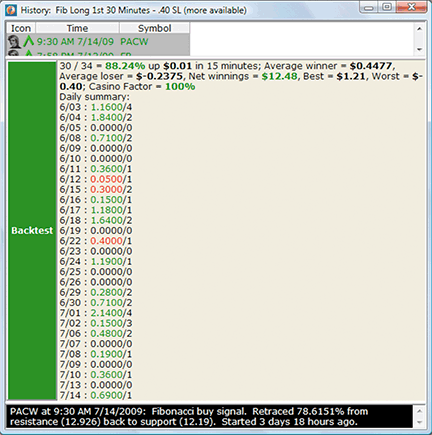This screenshot has height=435, width=432.
Task: Click the green Backtest panel label
Action: [x=32, y=231]
